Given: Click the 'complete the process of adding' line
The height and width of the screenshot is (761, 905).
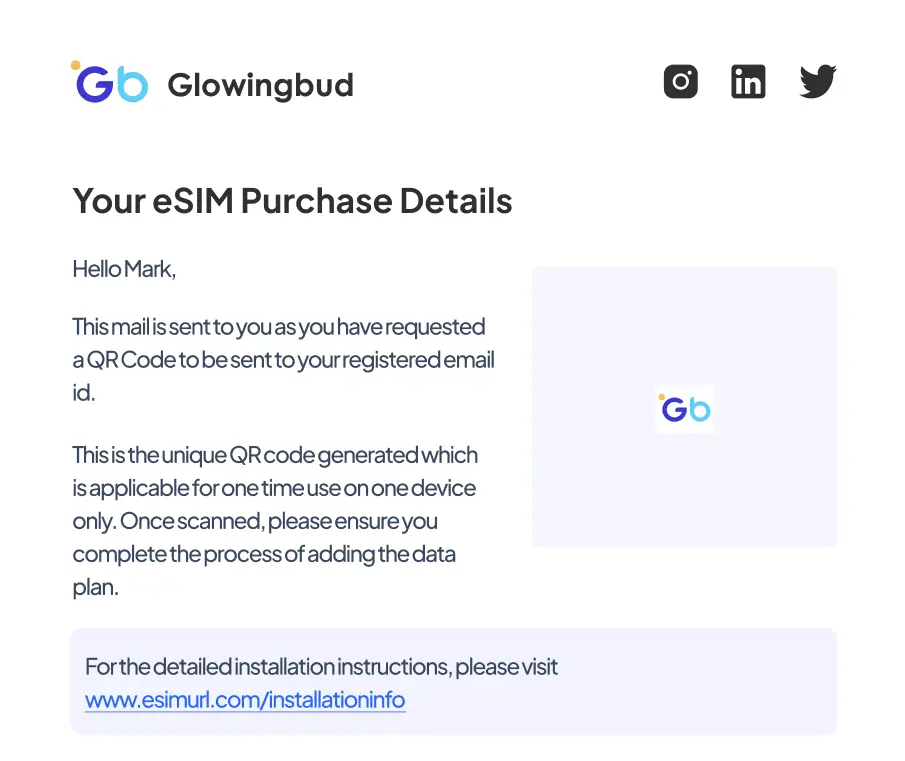Looking at the screenshot, I should pyautogui.click(x=264, y=554).
